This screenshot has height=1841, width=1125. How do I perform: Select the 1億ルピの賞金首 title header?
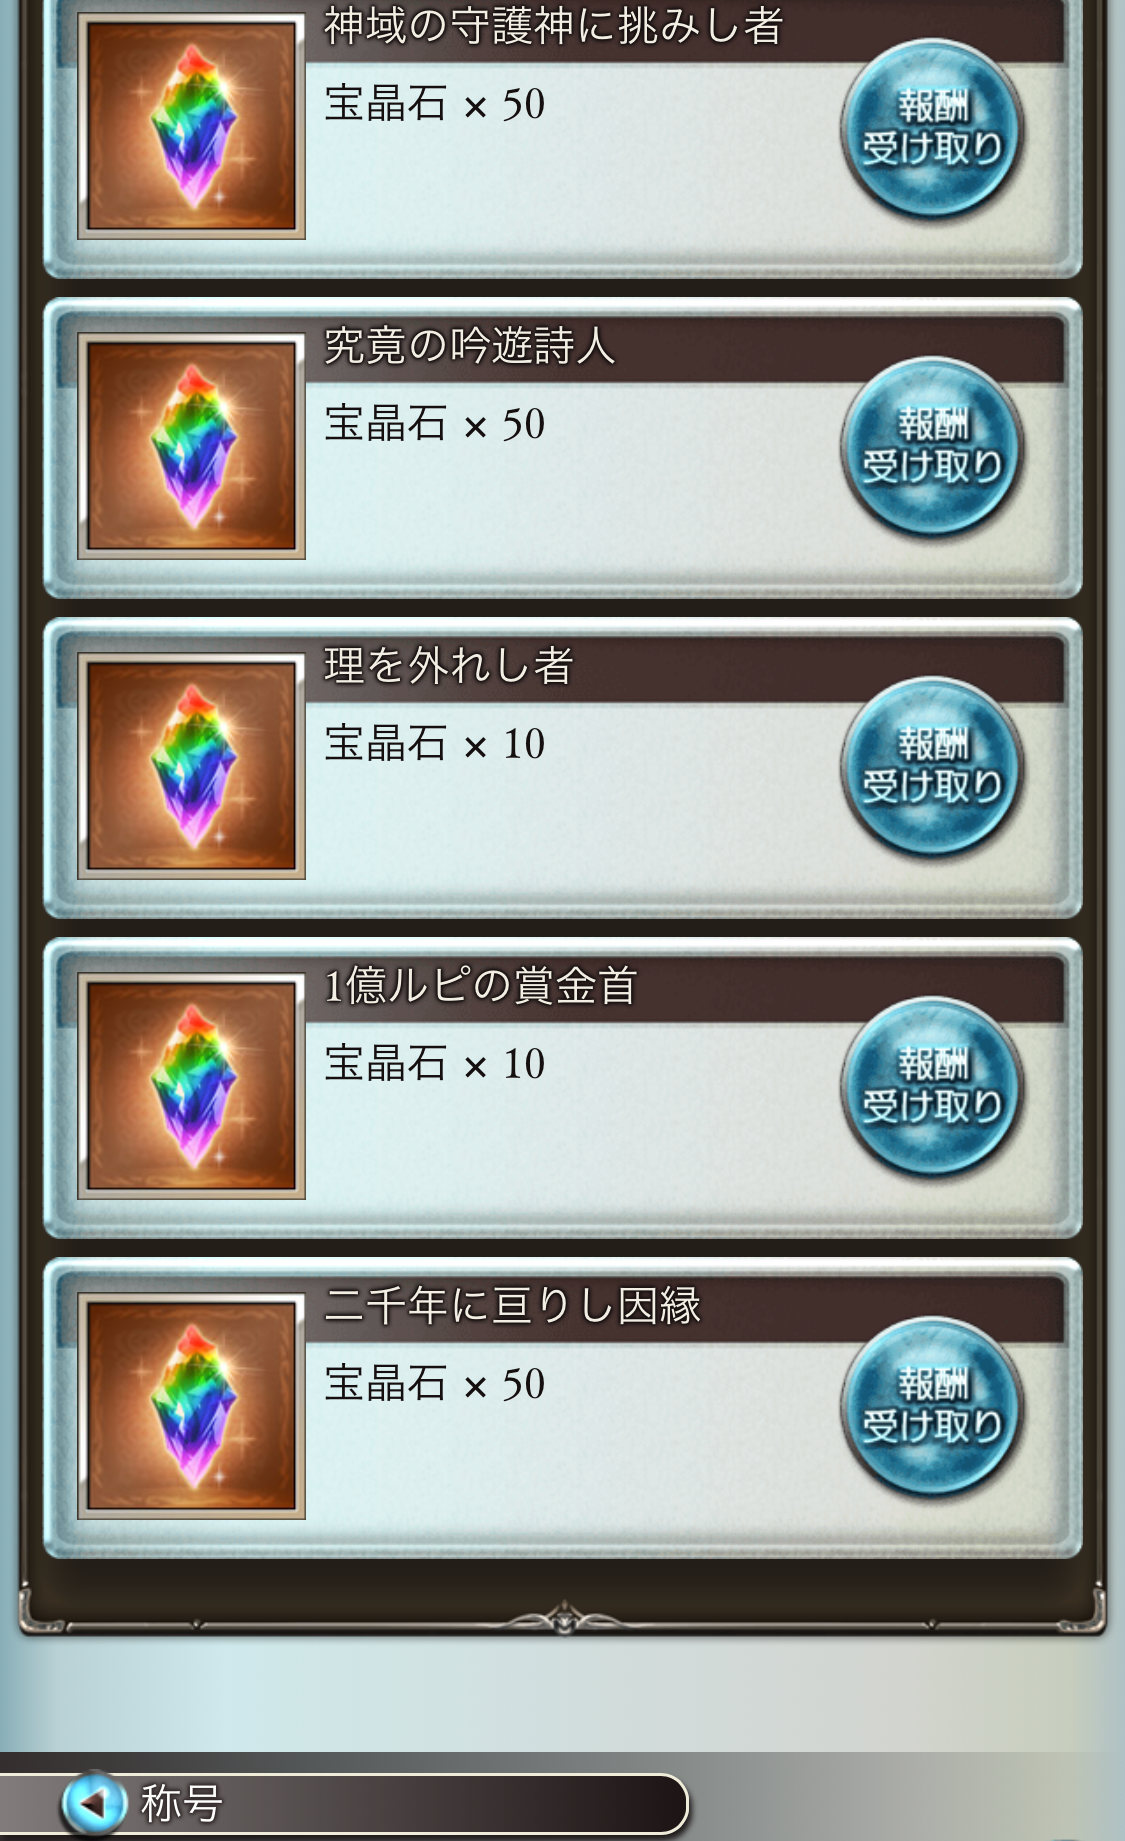[x=480, y=986]
